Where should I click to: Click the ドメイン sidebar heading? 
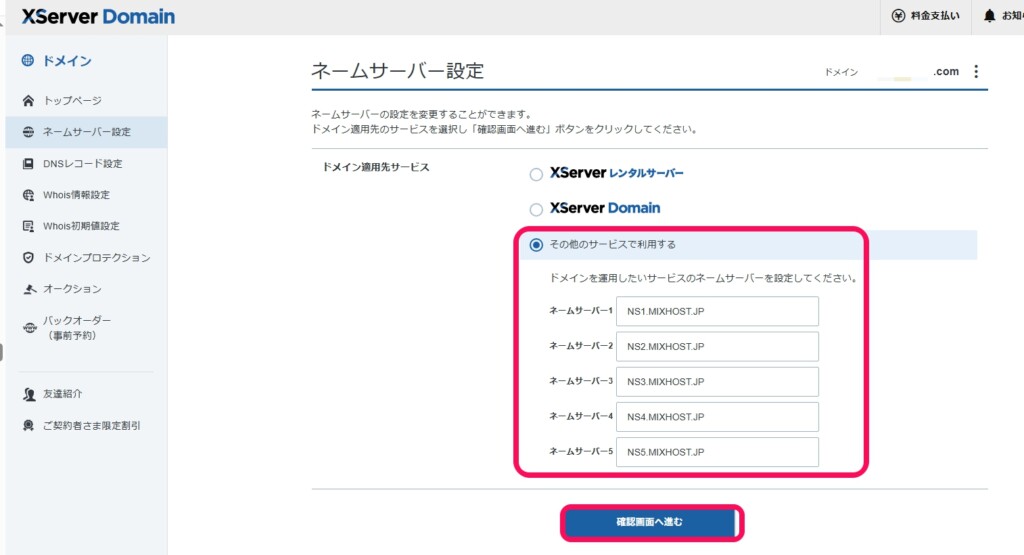(x=67, y=61)
